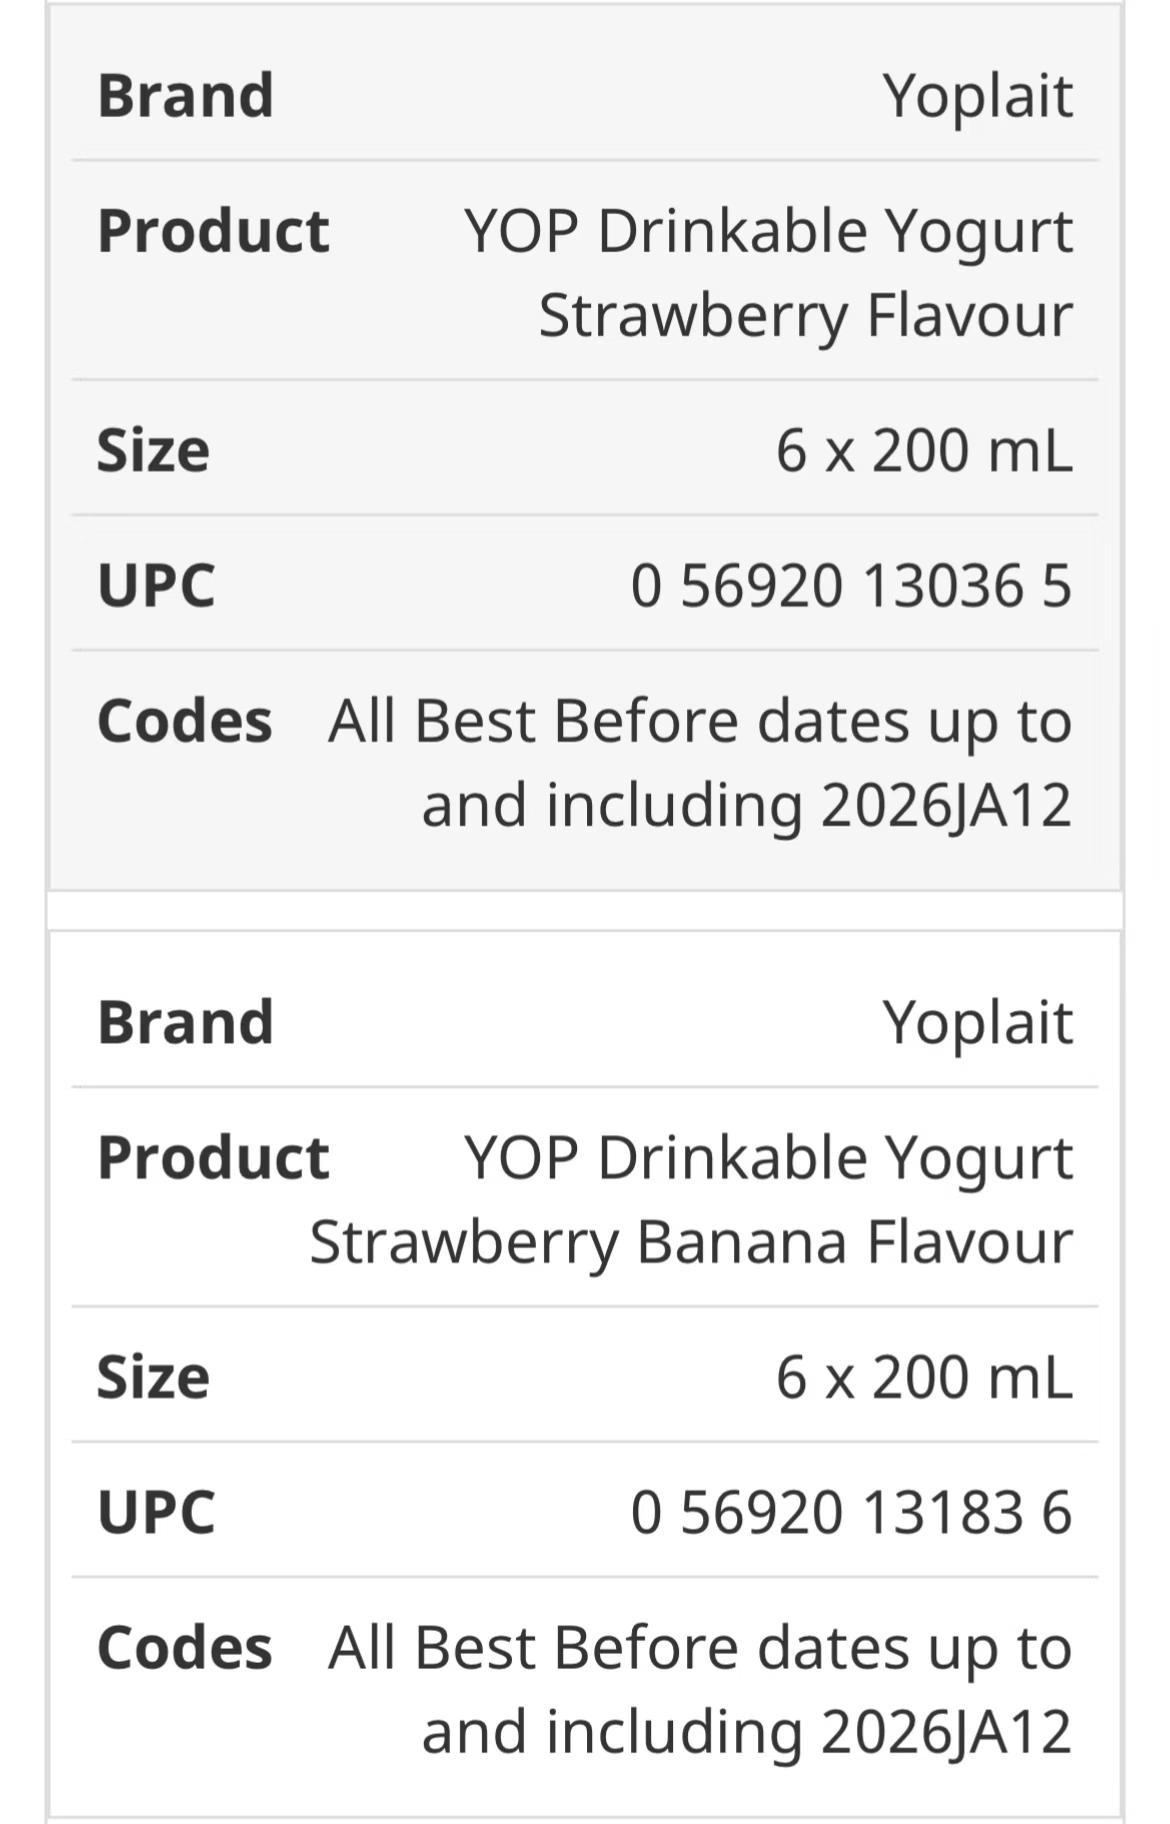Click 6 x 200 mL for Strawberry Banana
This screenshot has height=1824, width=1170.
click(923, 1376)
